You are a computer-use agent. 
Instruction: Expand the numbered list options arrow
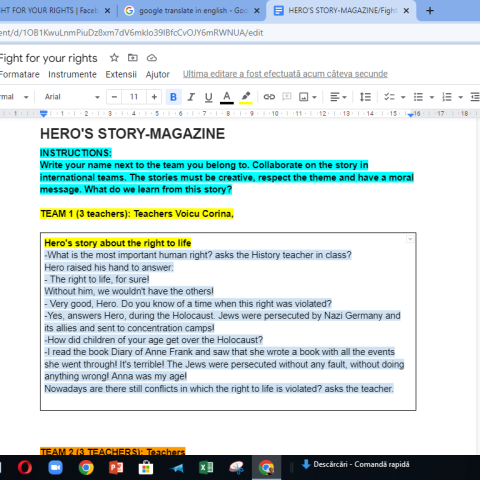(461, 97)
